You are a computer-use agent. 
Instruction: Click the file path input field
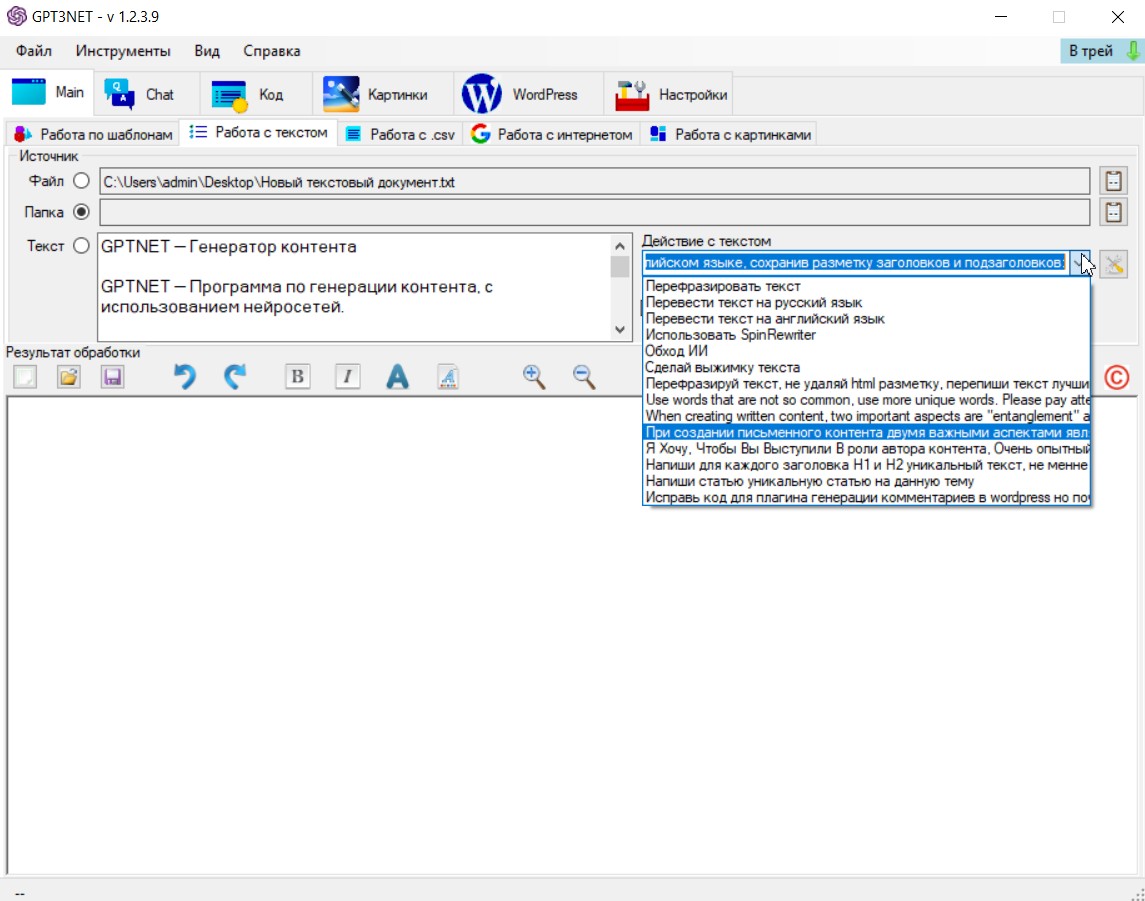click(x=594, y=181)
